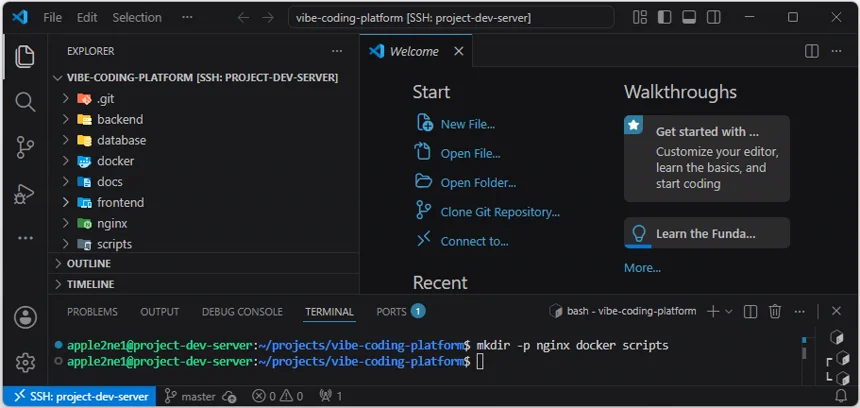Expand the TIMELINE section
This screenshot has height=408, width=860.
coord(203,284)
